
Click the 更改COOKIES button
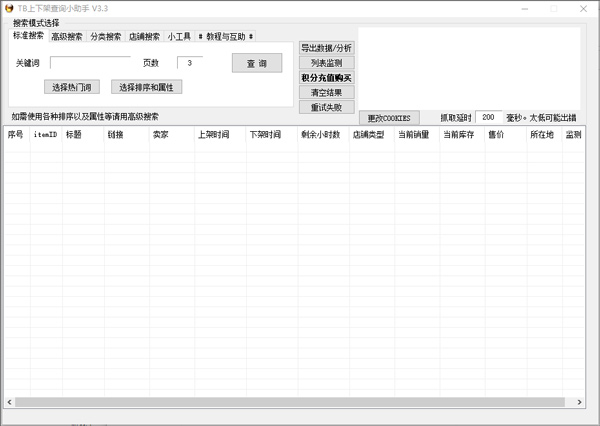click(x=389, y=118)
